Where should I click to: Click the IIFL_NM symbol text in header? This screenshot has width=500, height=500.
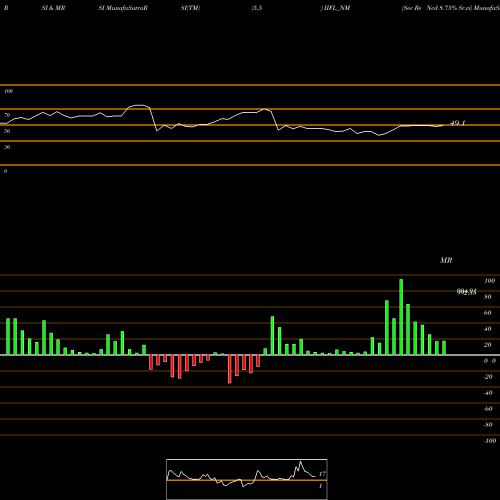336,8
